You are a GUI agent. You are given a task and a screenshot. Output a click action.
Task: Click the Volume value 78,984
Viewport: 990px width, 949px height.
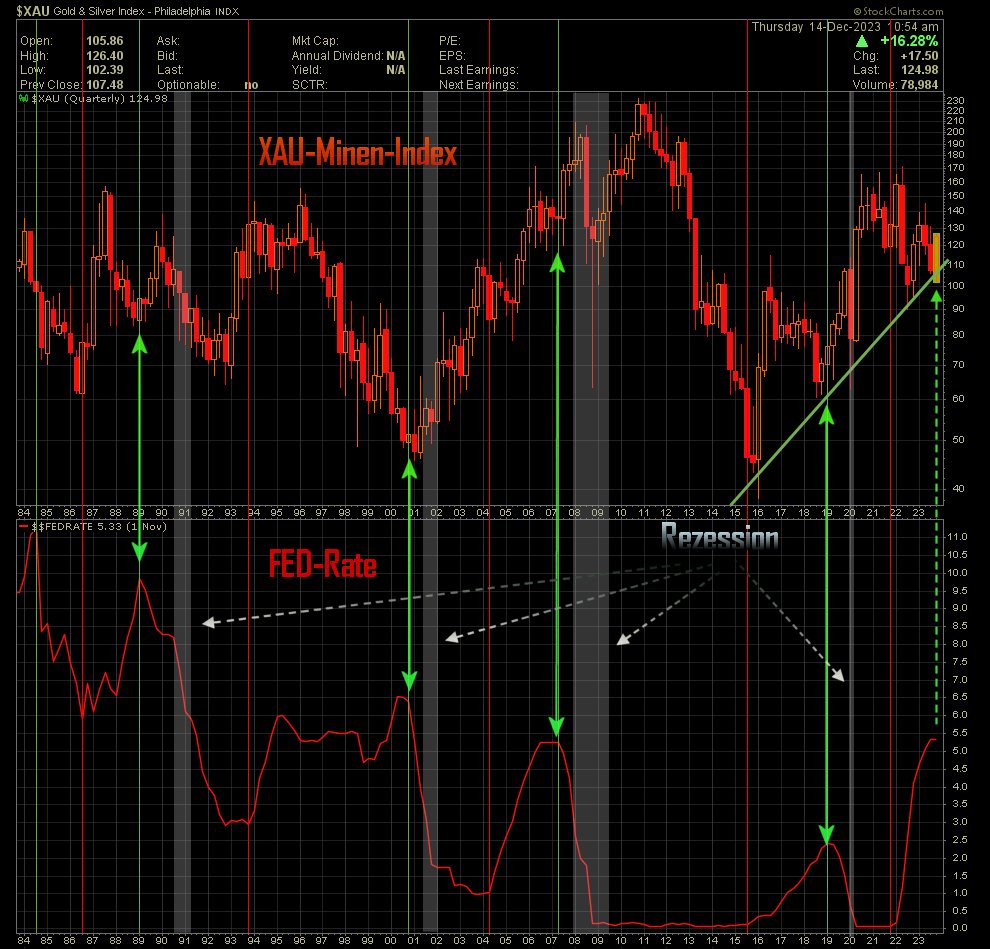pos(917,85)
